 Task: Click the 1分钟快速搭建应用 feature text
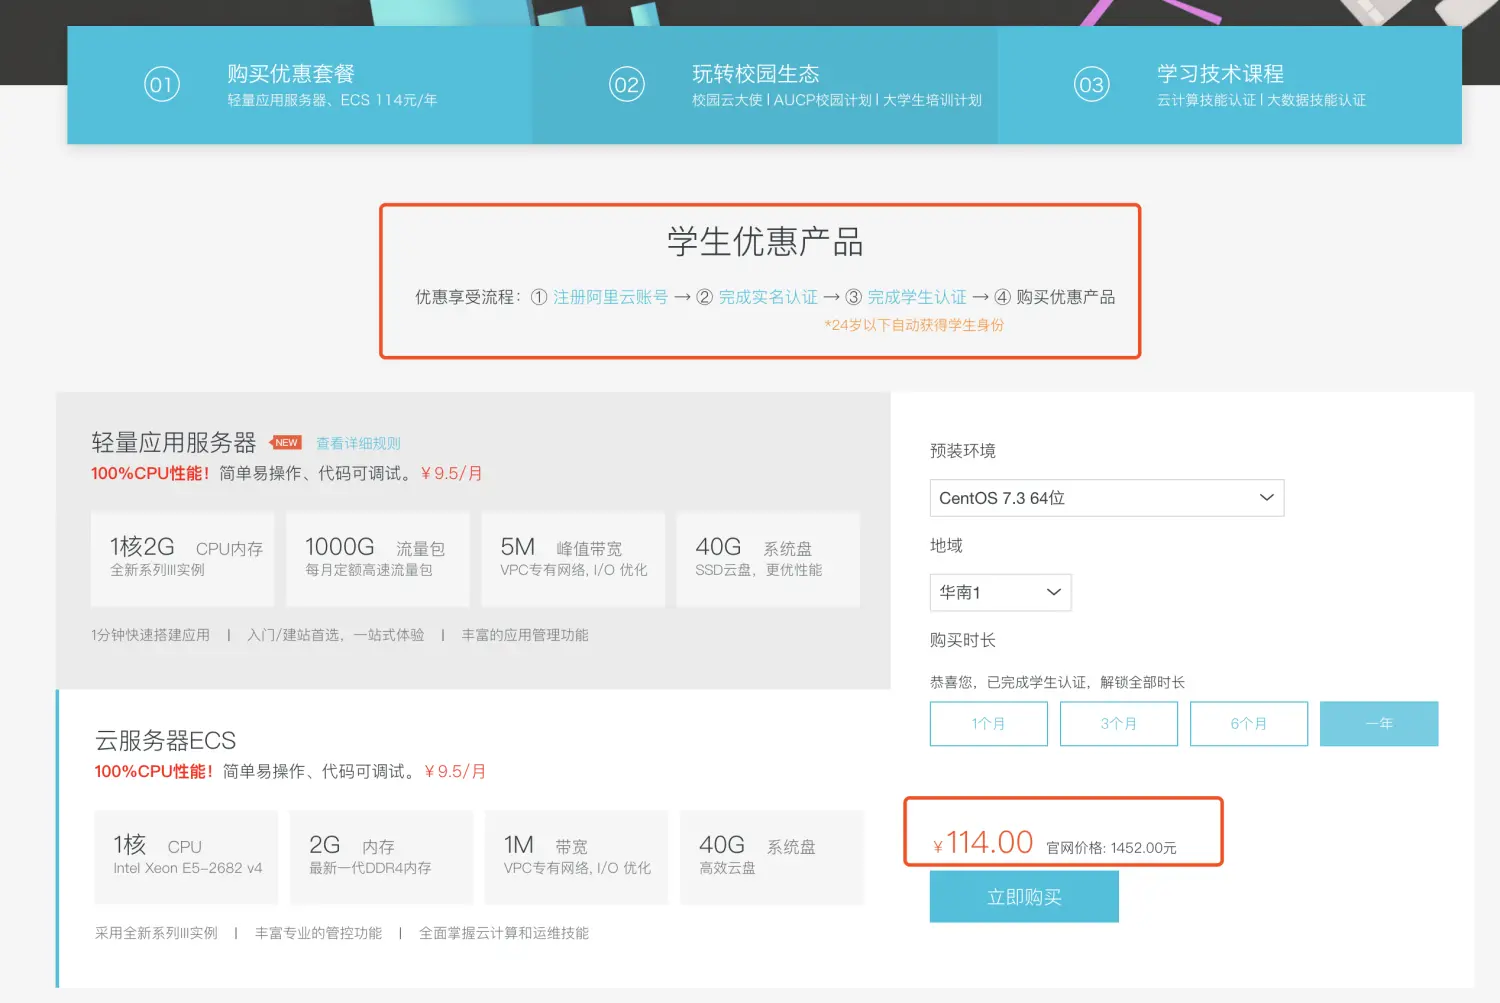(x=151, y=635)
